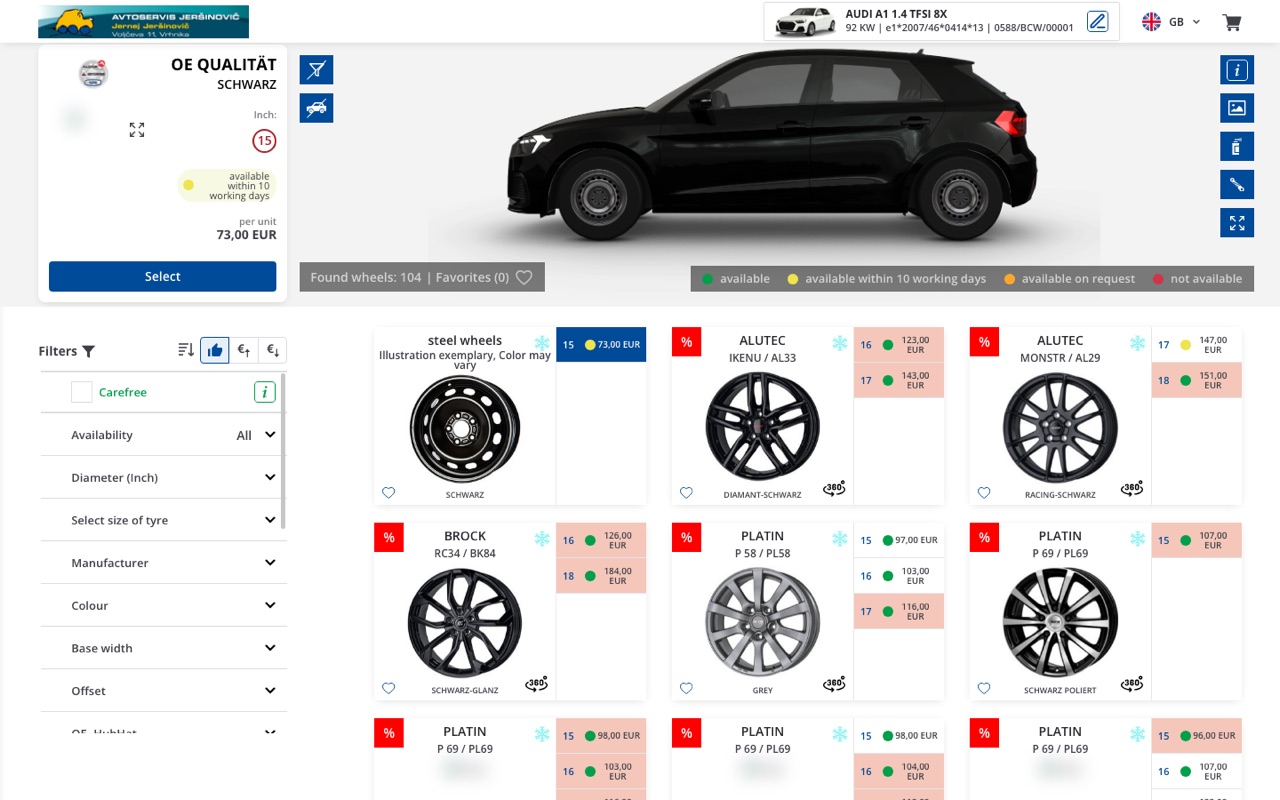
Task: Click the wrench tool icon
Action: (x=1237, y=184)
